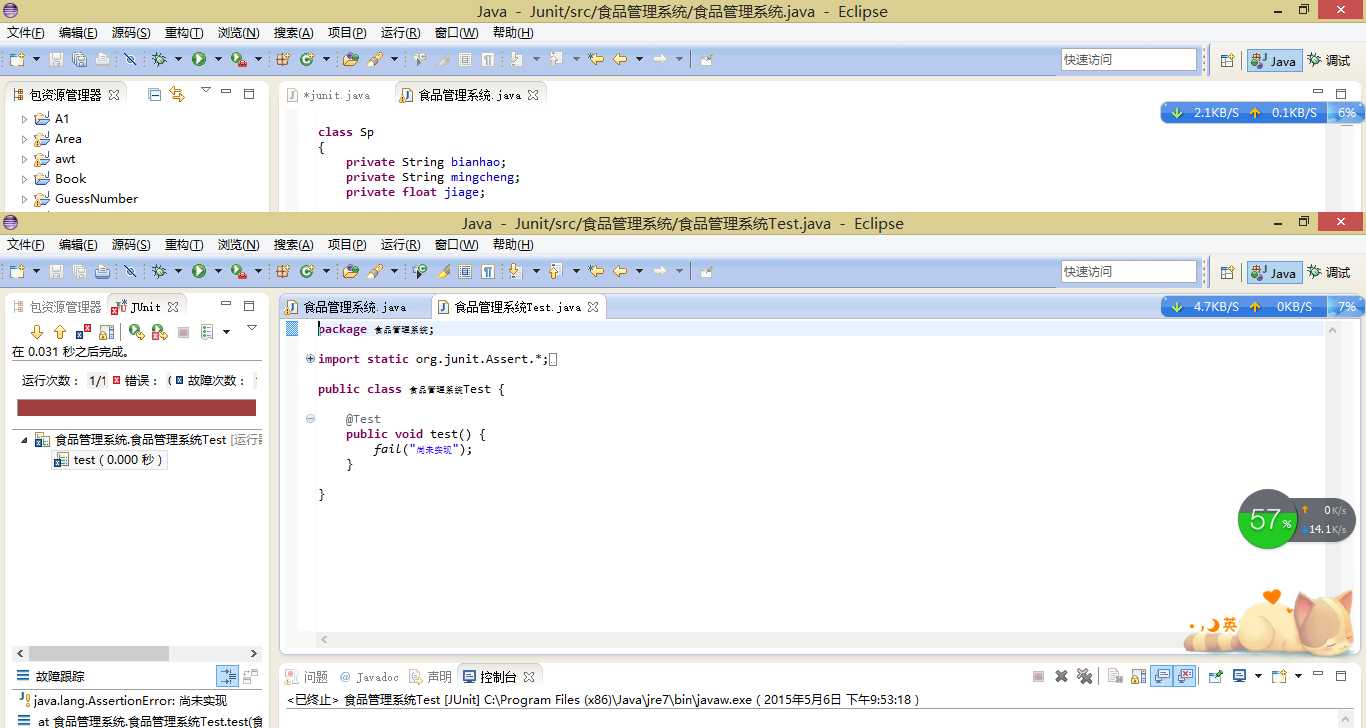The width and height of the screenshot is (1366, 728).
Task: Click New icon in lower window toolbar
Action: click(18, 271)
